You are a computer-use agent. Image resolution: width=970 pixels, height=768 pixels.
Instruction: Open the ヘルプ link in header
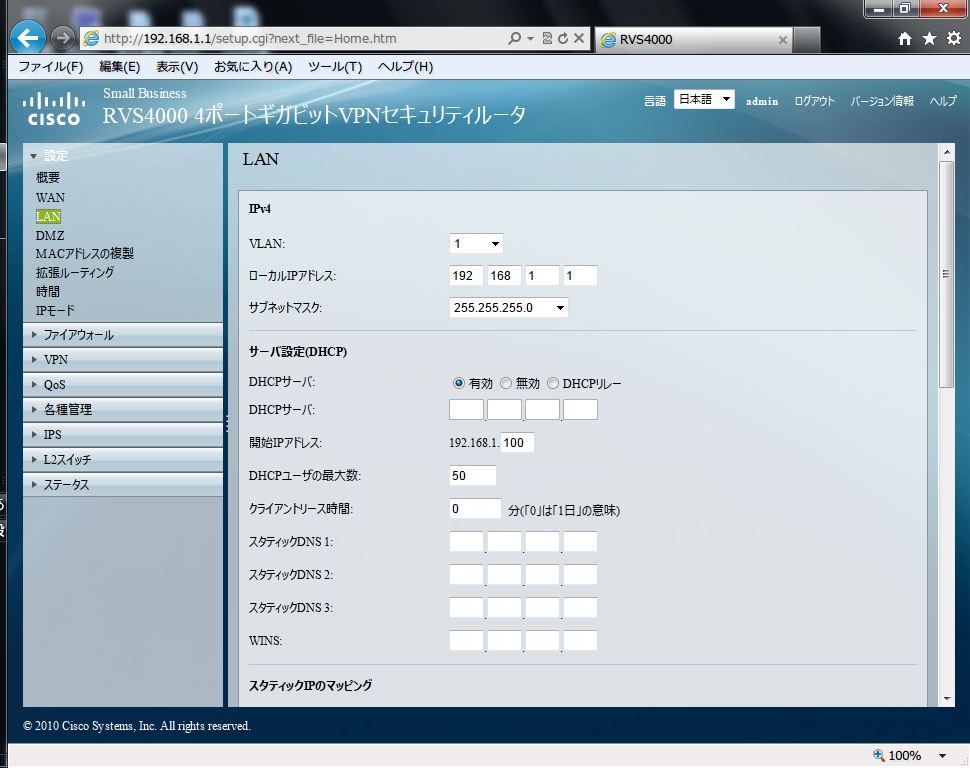(x=943, y=101)
